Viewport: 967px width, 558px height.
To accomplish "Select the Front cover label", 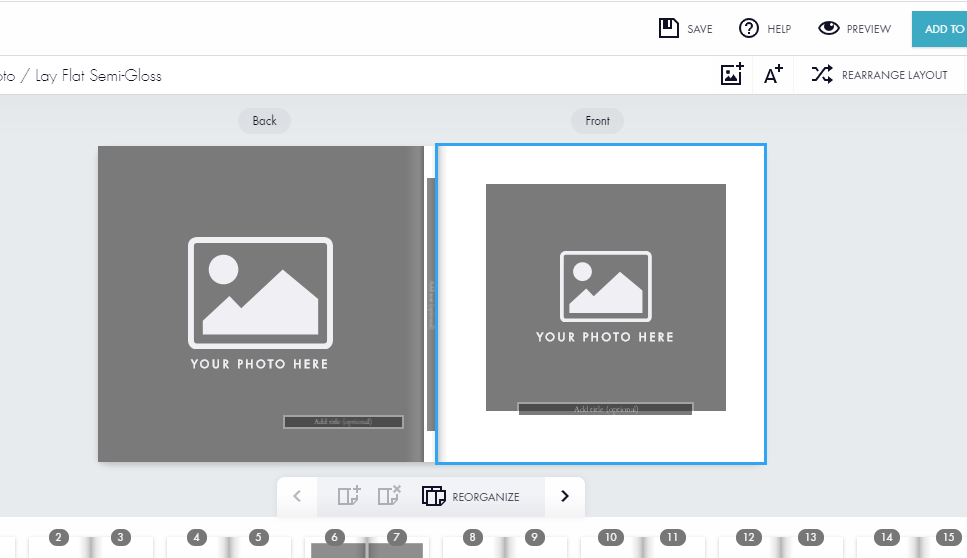I will [597, 121].
